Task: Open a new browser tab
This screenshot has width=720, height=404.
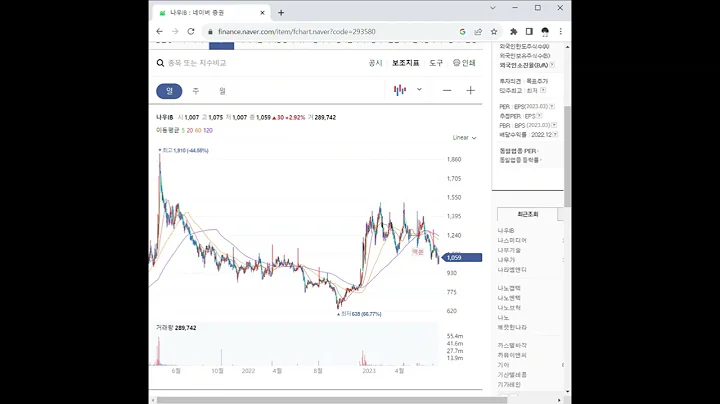Action: coord(281,13)
